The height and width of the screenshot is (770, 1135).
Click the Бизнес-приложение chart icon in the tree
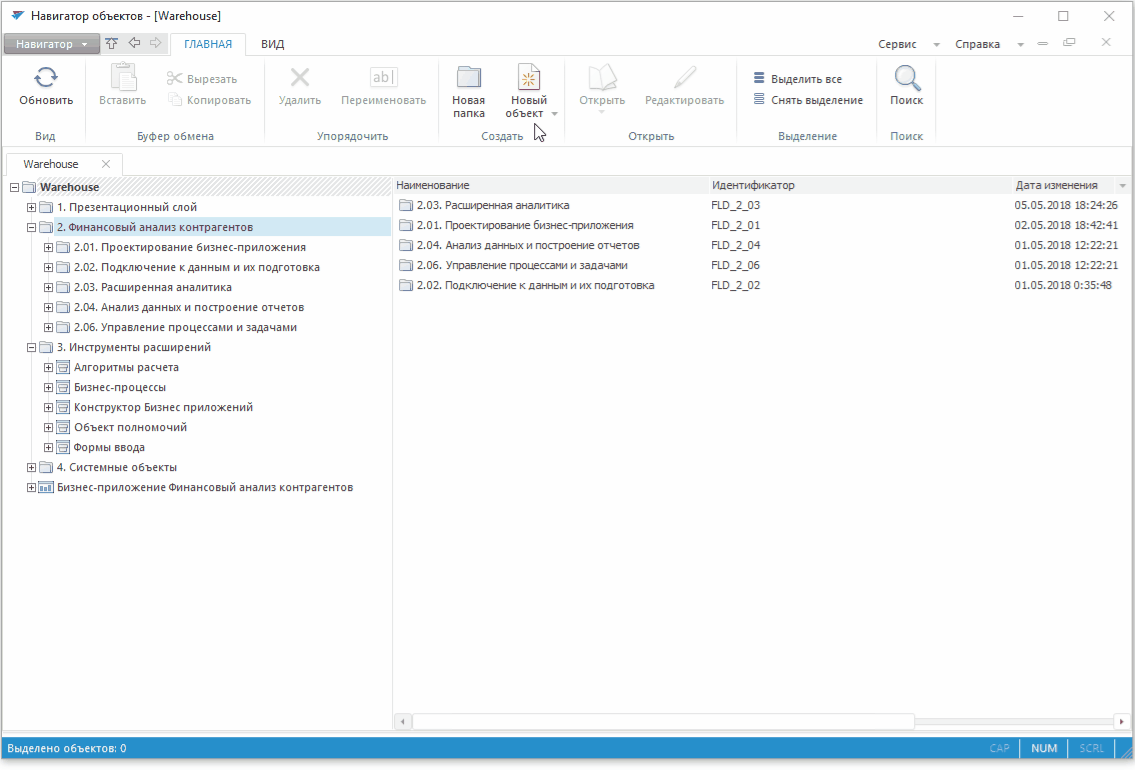click(x=46, y=487)
